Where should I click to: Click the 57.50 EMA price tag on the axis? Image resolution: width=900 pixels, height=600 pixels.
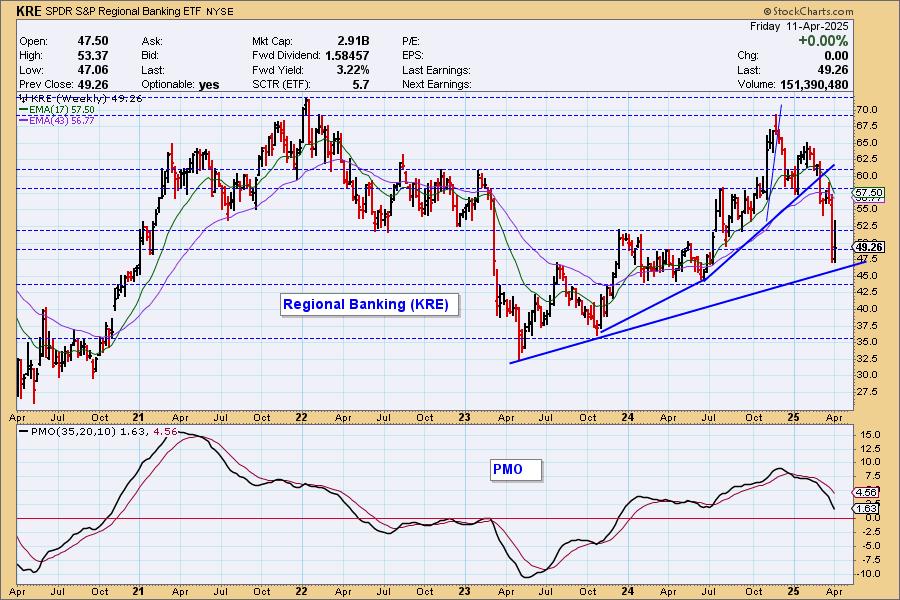tap(868, 193)
